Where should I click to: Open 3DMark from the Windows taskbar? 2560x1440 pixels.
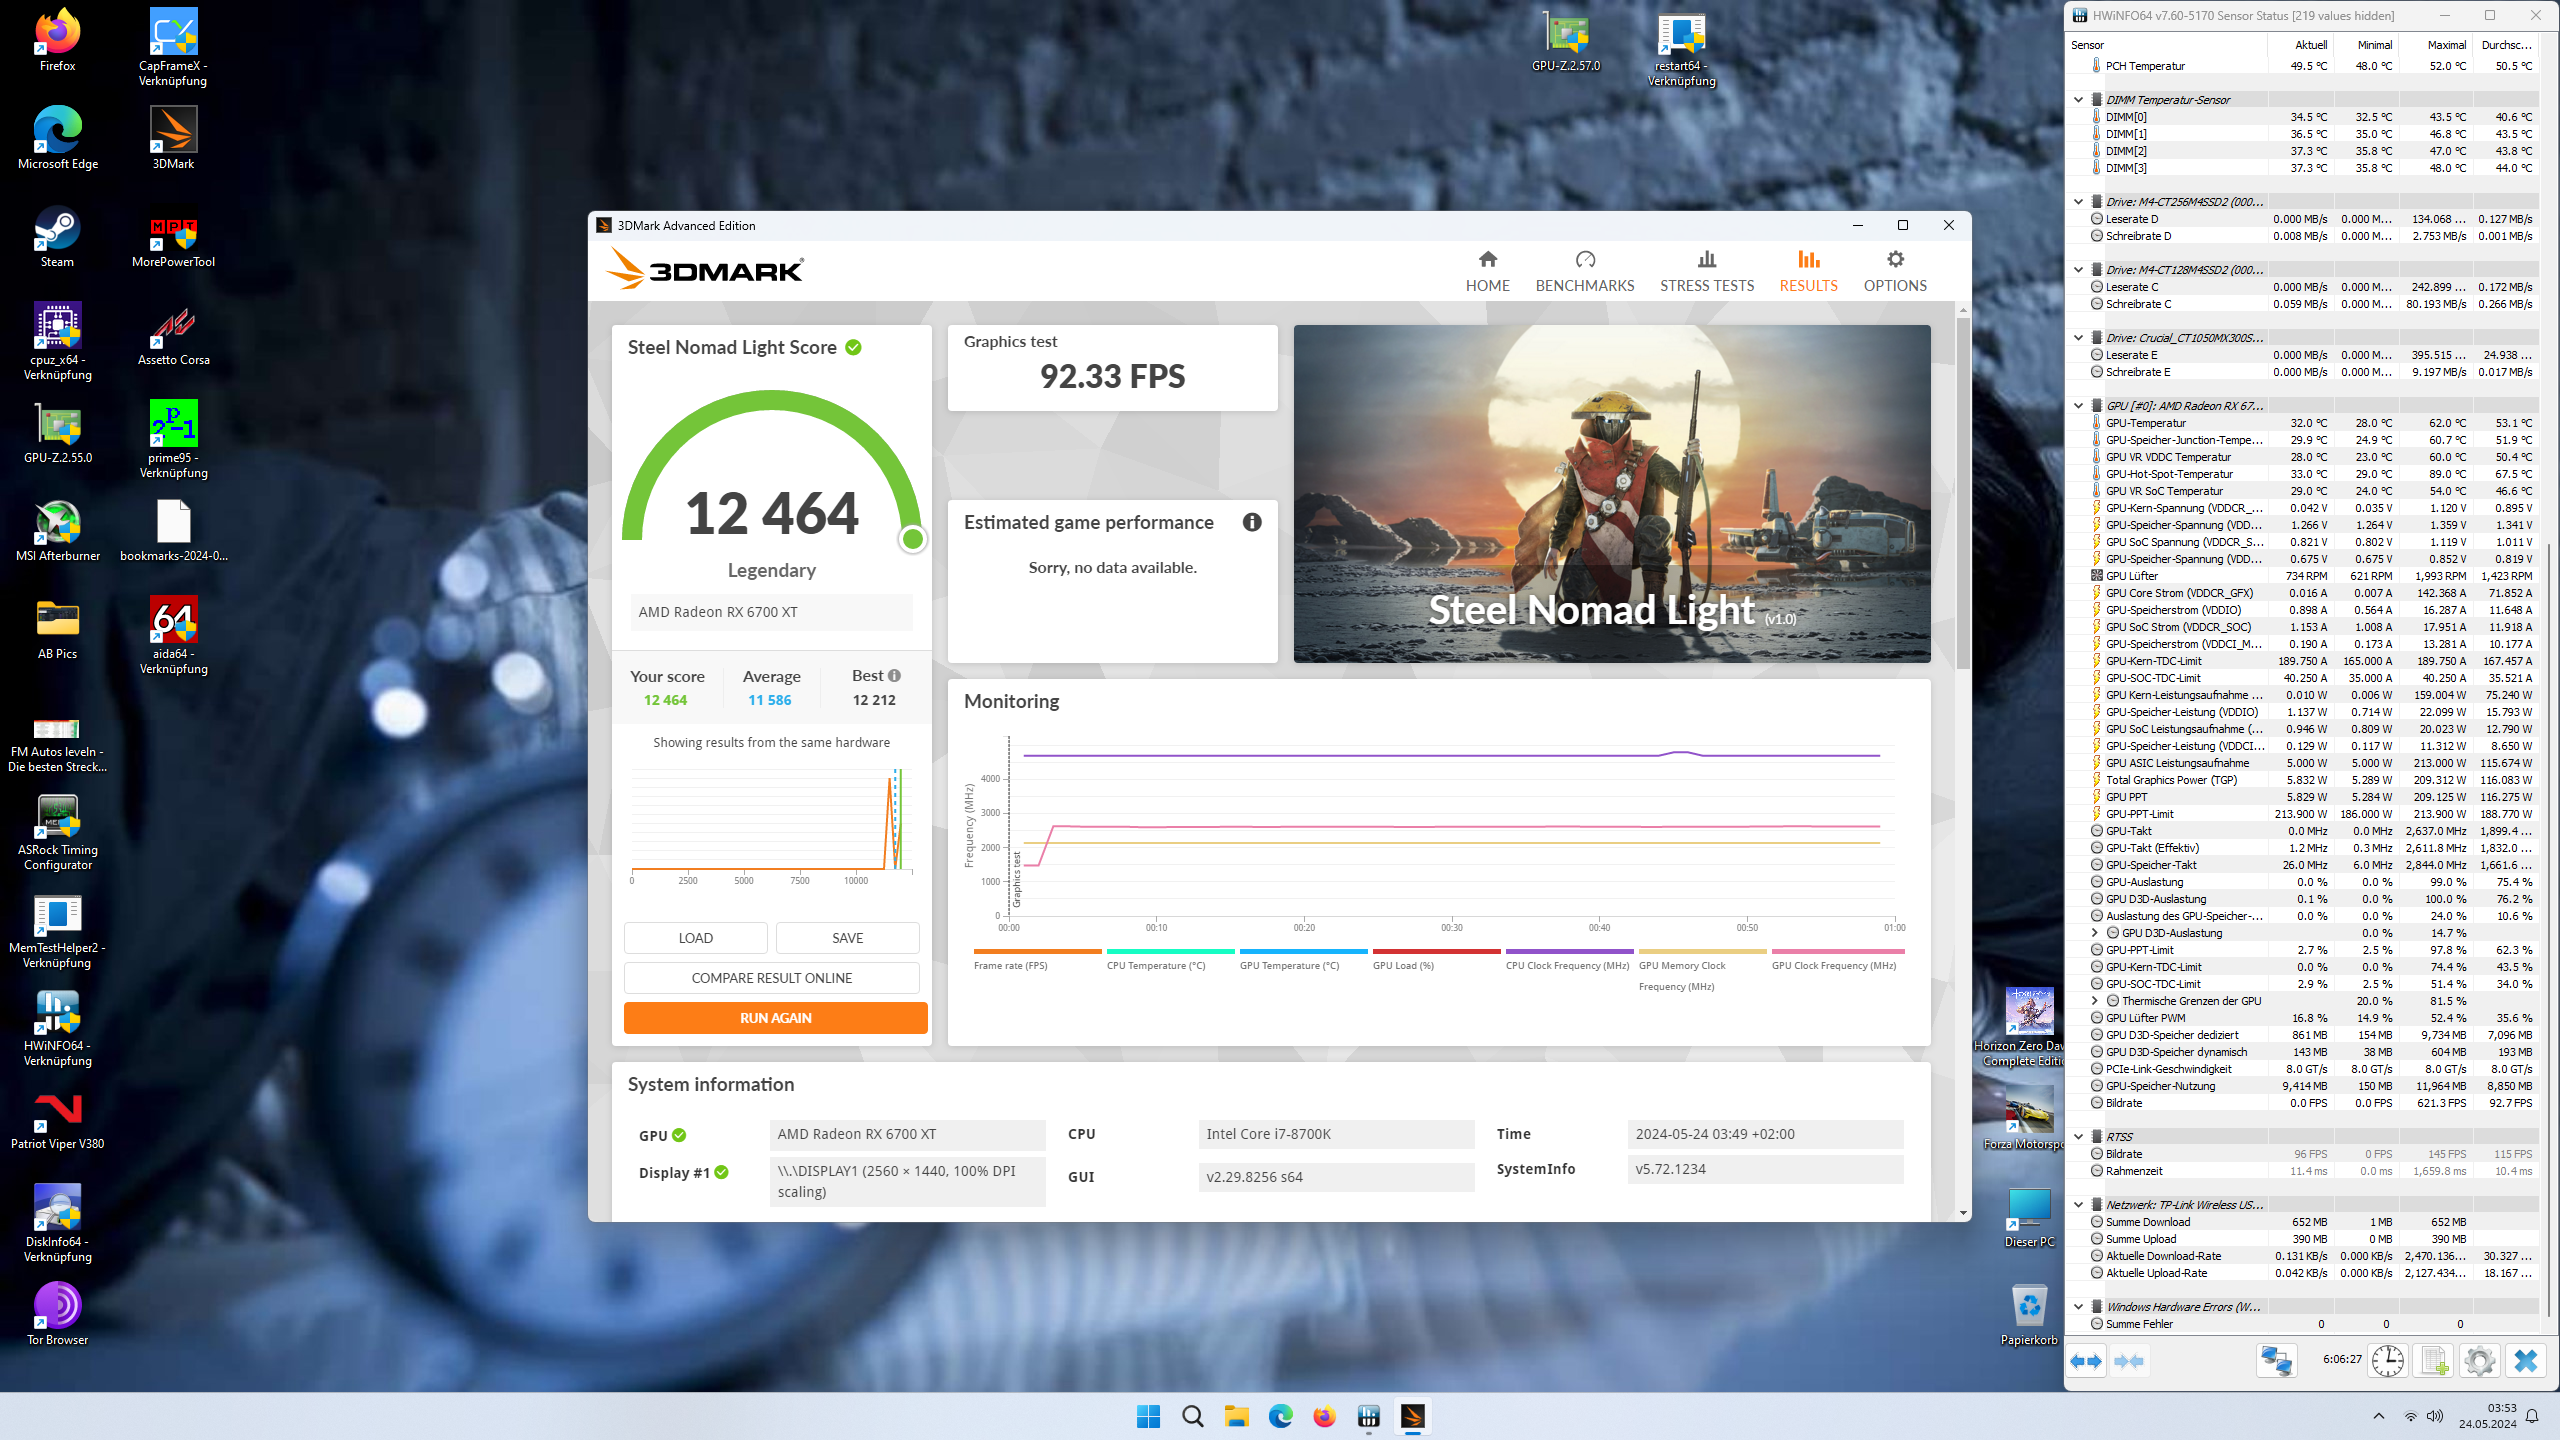click(1412, 1416)
